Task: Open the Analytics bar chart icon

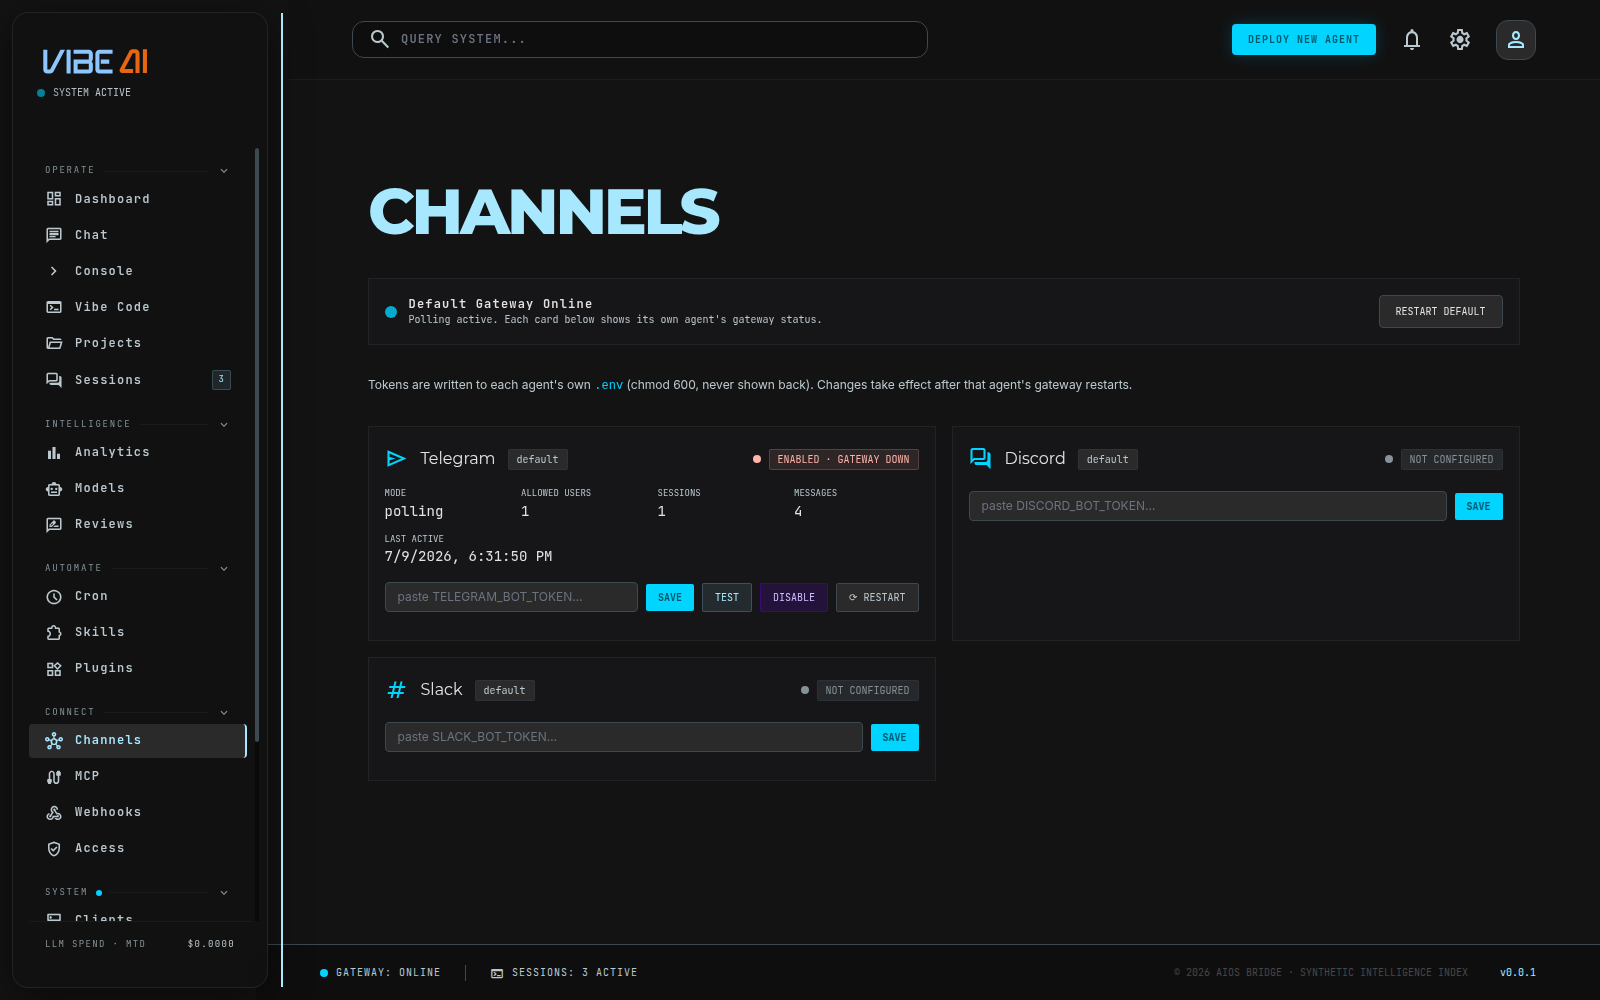Action: click(x=54, y=452)
